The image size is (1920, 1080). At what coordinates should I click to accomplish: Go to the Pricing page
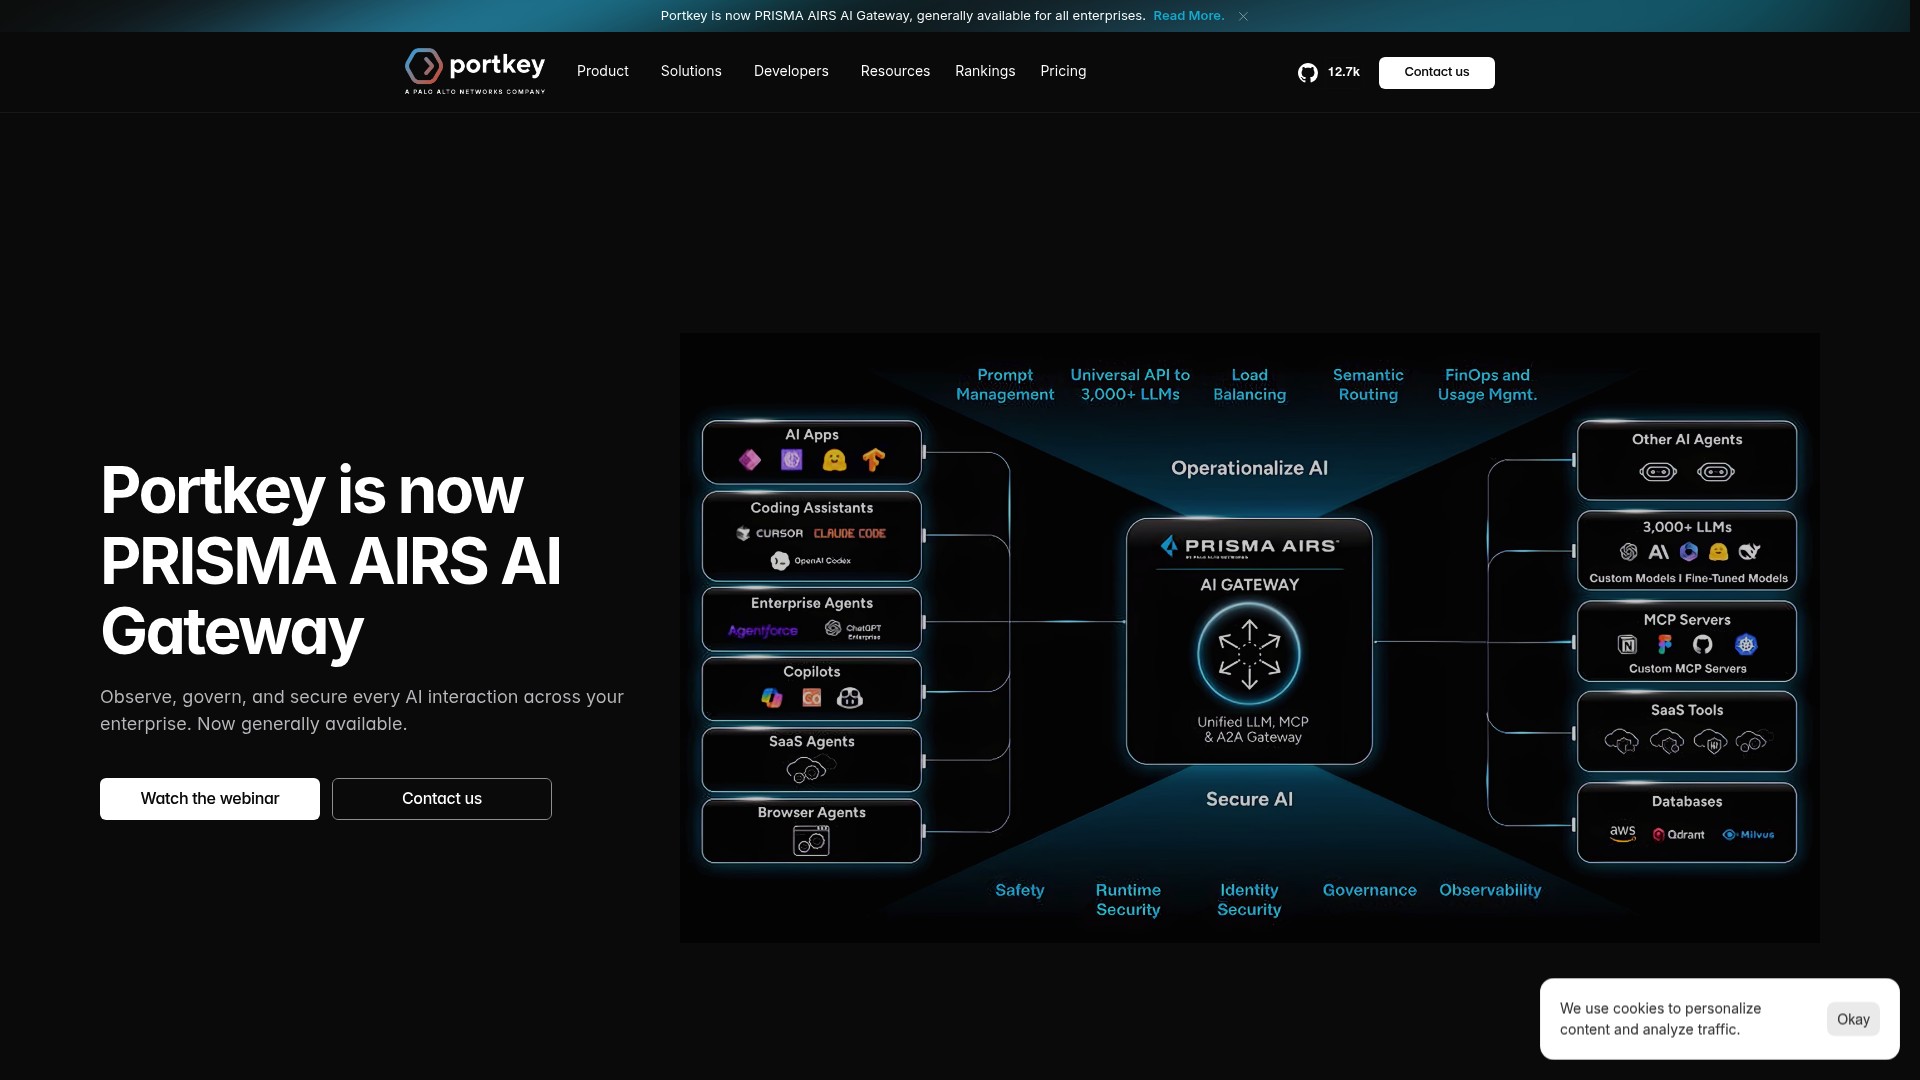click(1063, 71)
